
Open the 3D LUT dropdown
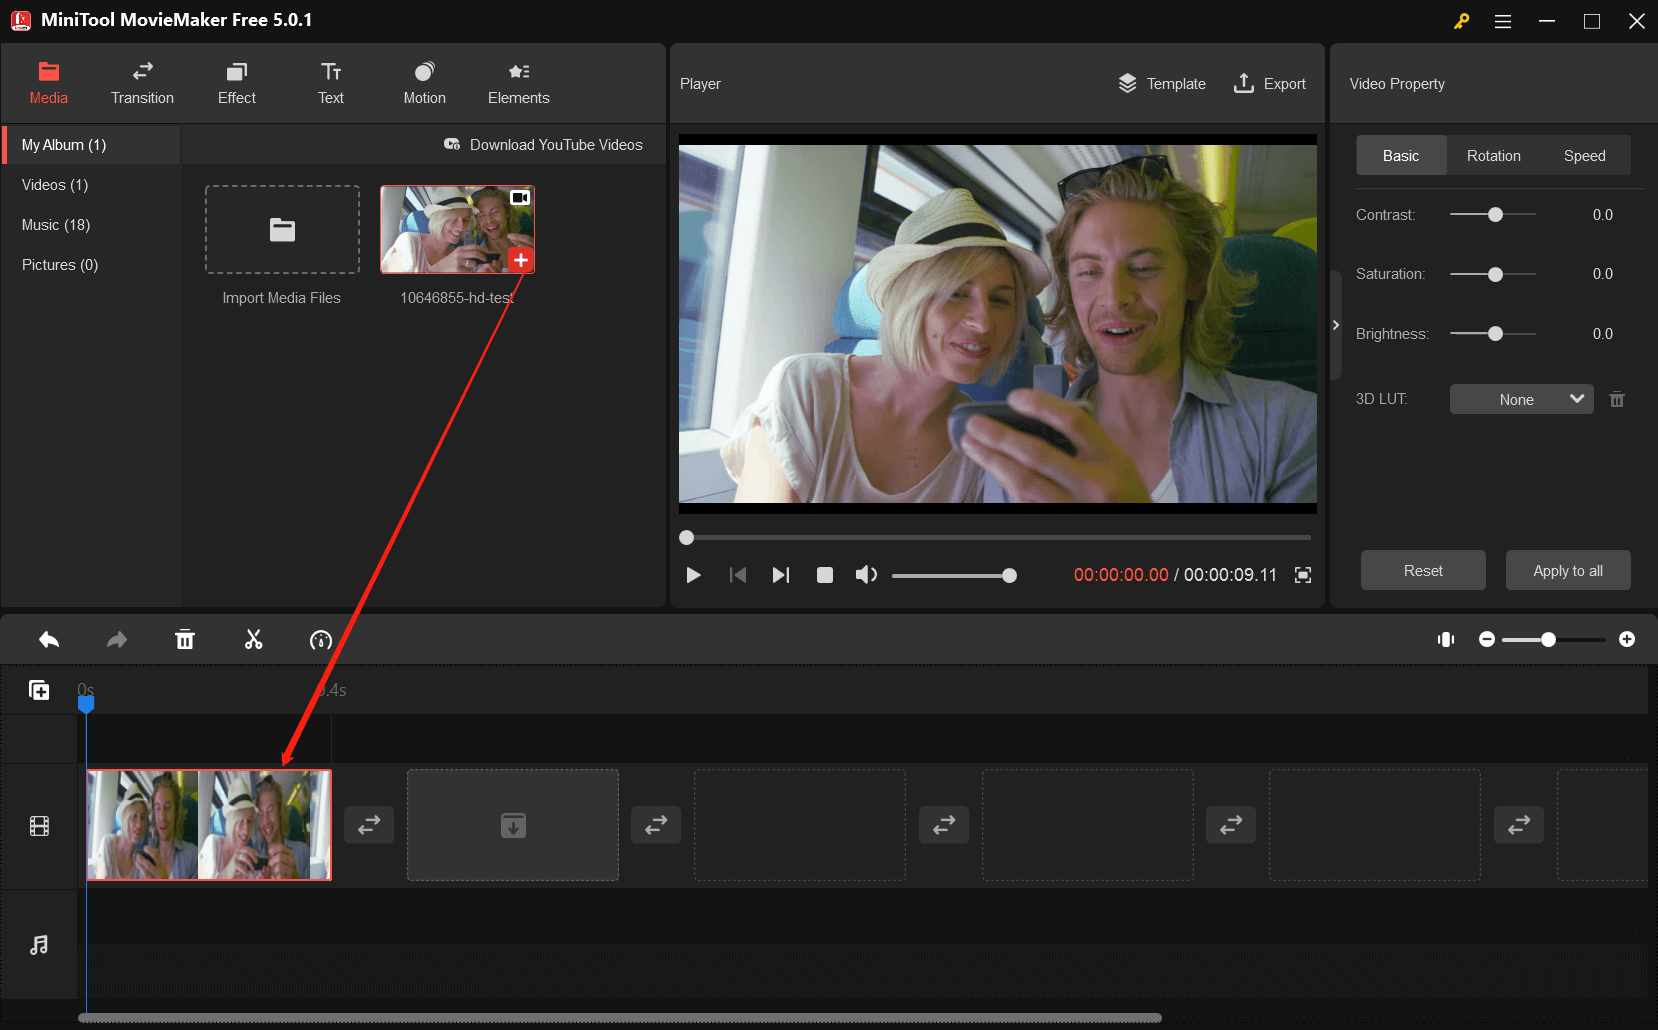click(x=1522, y=399)
